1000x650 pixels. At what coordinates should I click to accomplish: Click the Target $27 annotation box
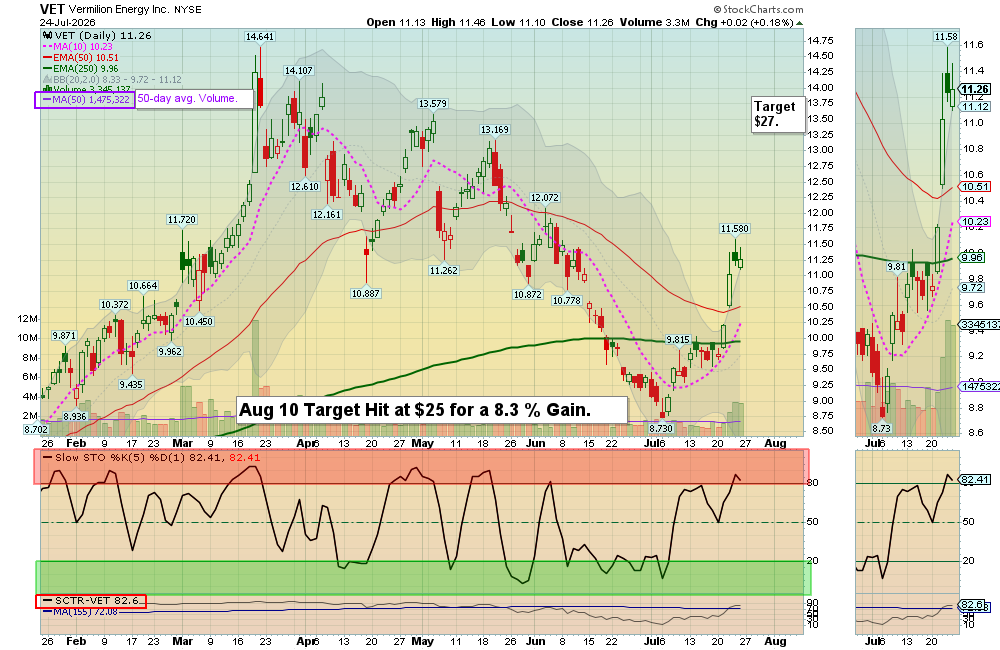pos(777,114)
